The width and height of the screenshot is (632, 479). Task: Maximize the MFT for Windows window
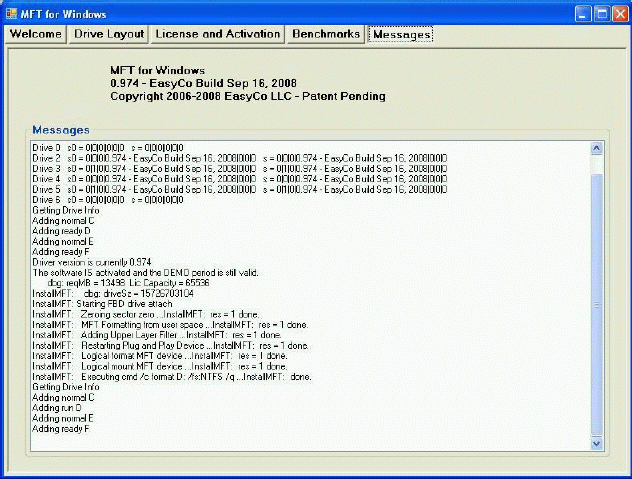tap(602, 14)
